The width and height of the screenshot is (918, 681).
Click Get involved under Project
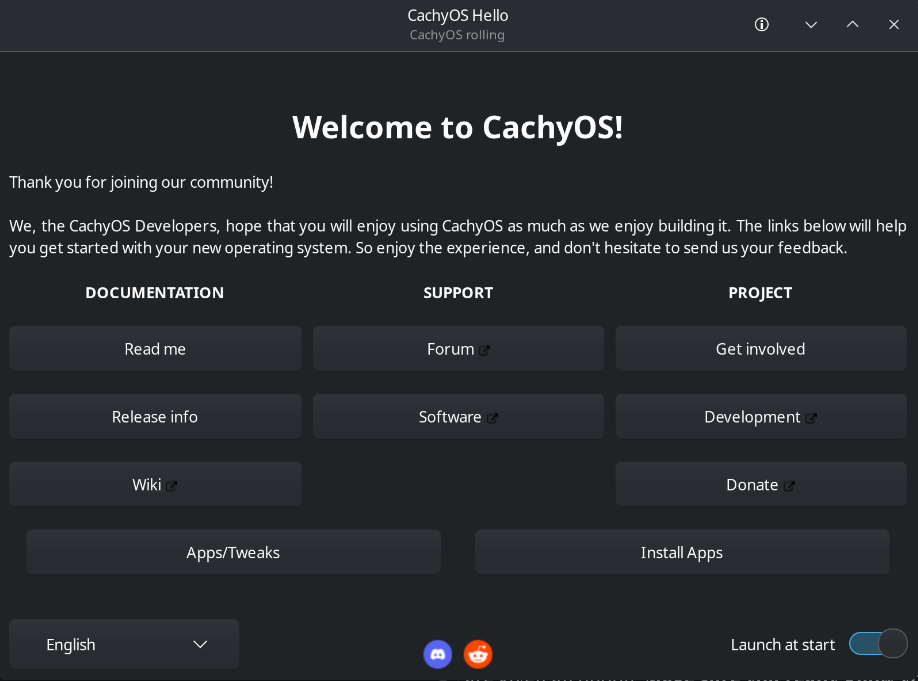pos(760,348)
